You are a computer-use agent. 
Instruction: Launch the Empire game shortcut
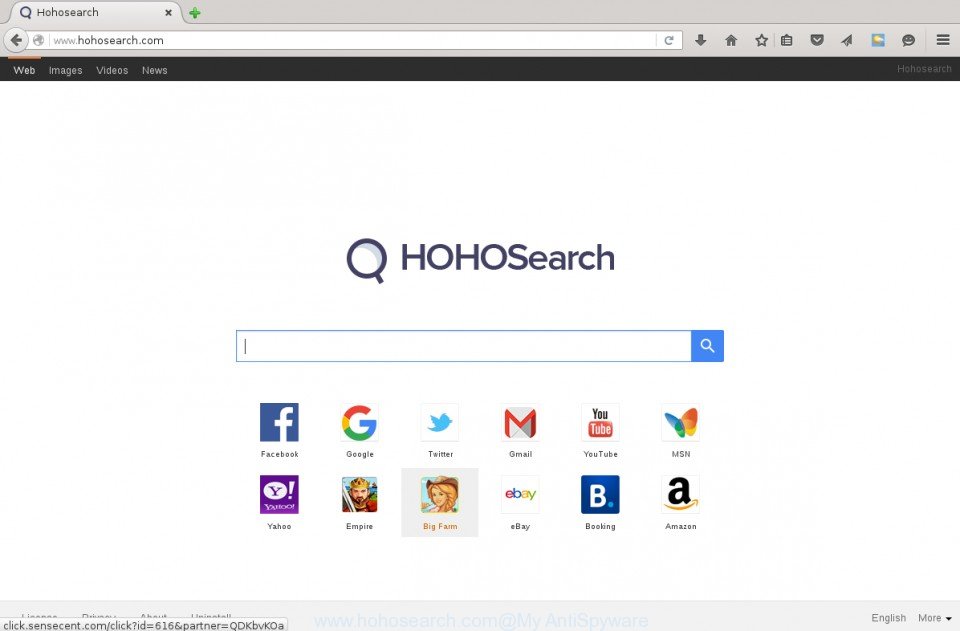[359, 495]
